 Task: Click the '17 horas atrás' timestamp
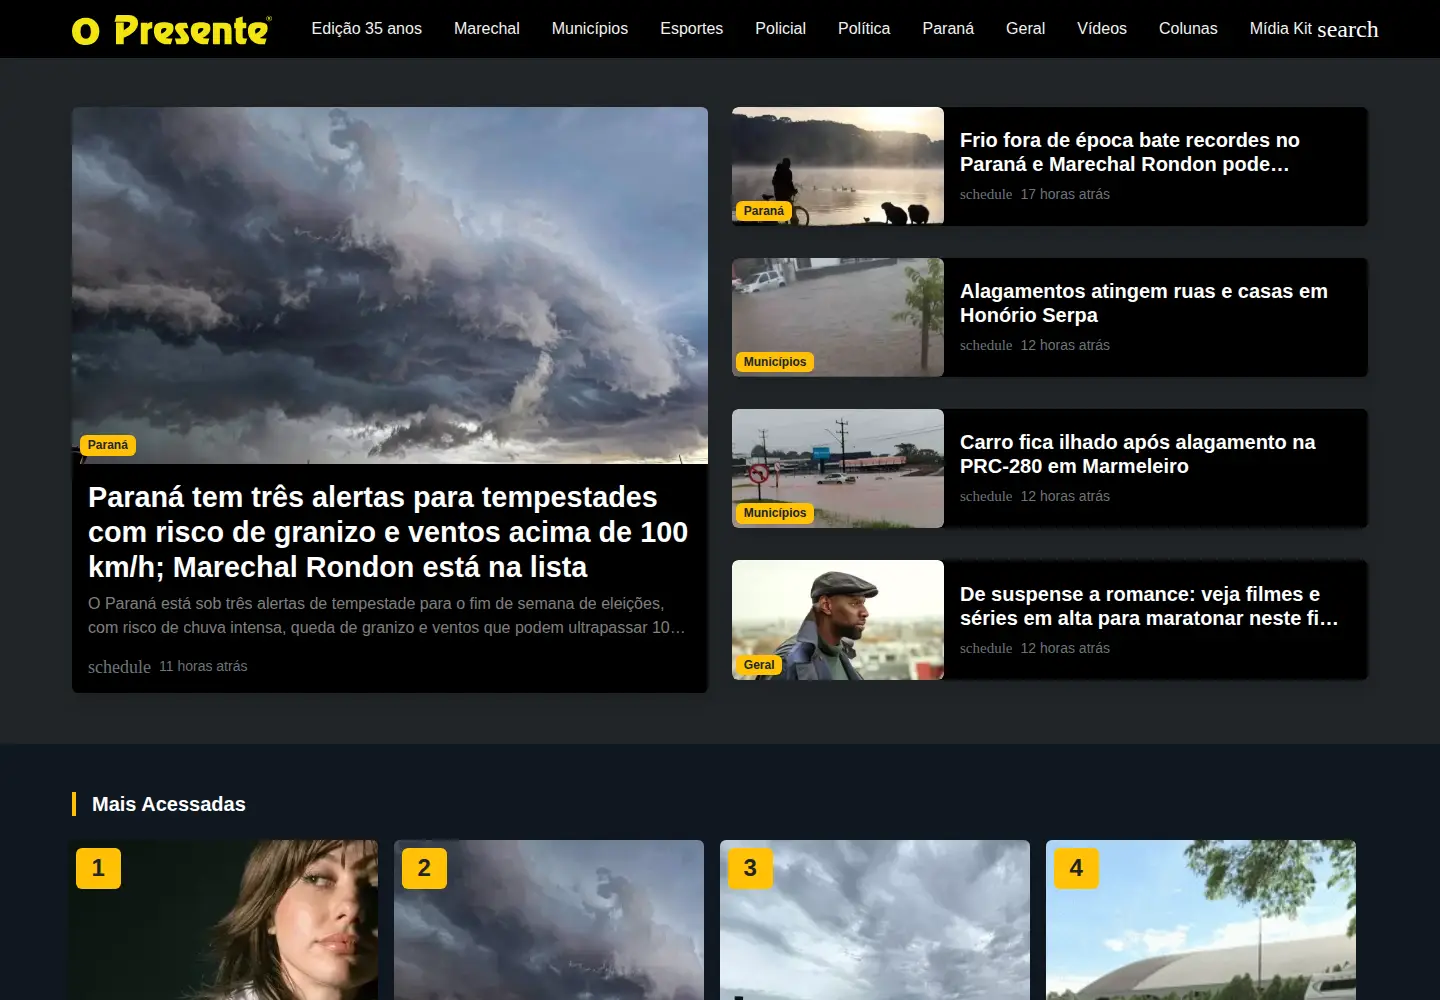click(1065, 194)
